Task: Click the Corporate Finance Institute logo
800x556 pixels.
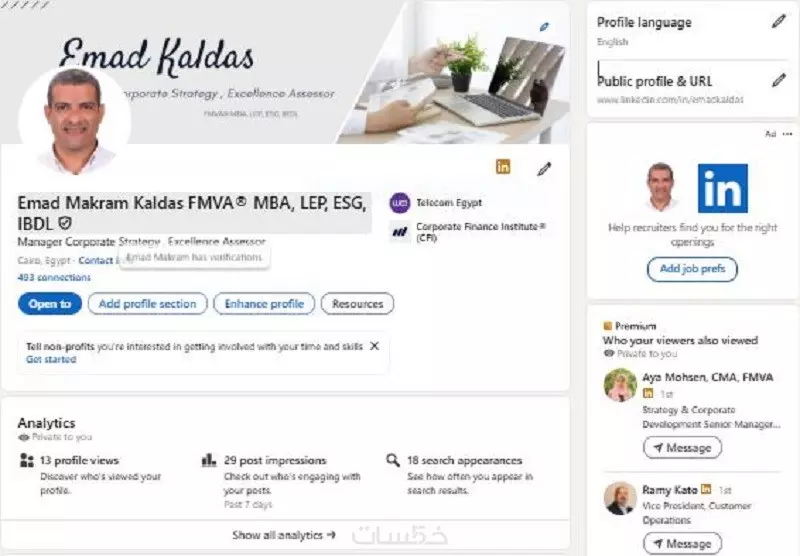Action: click(x=399, y=232)
